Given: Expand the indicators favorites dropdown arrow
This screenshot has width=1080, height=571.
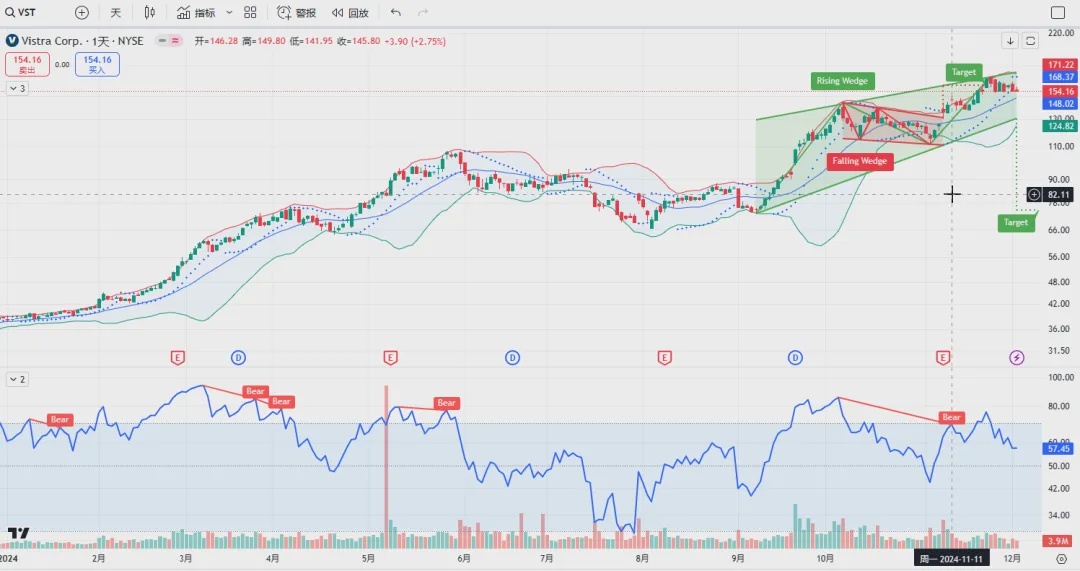Looking at the screenshot, I should pos(229,13).
